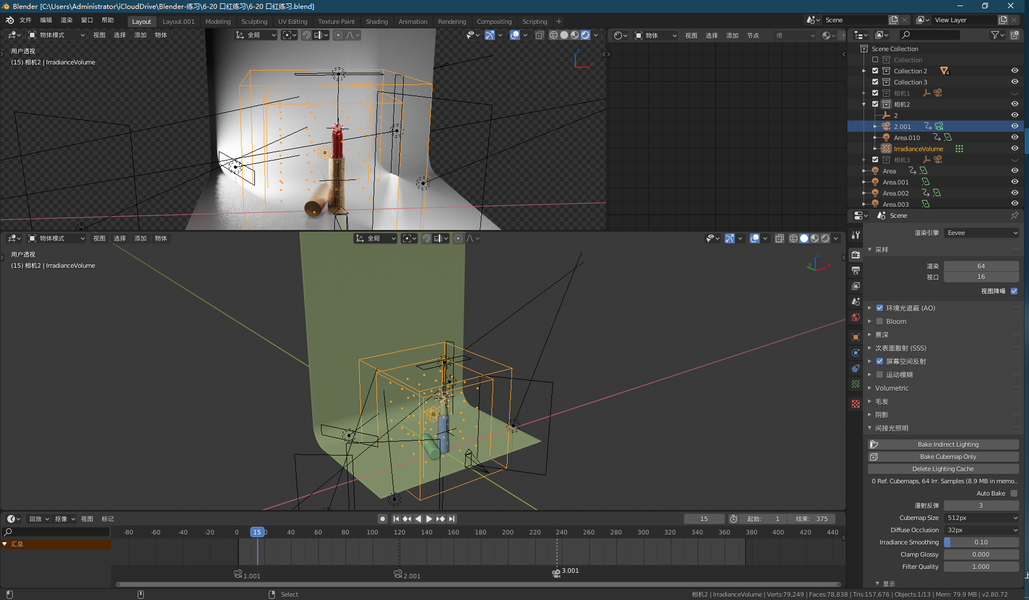Jump to the timeline end frame
The width and height of the screenshot is (1029, 600).
click(x=452, y=519)
